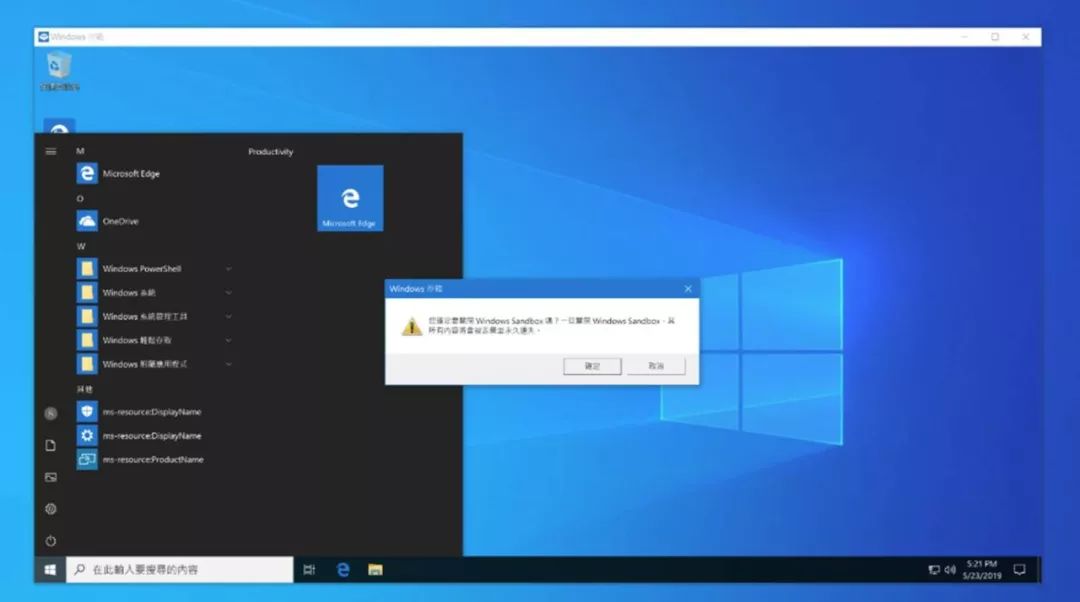The height and width of the screenshot is (602, 1080).
Task: Open the Windows 系統 folder
Action: 153,293
